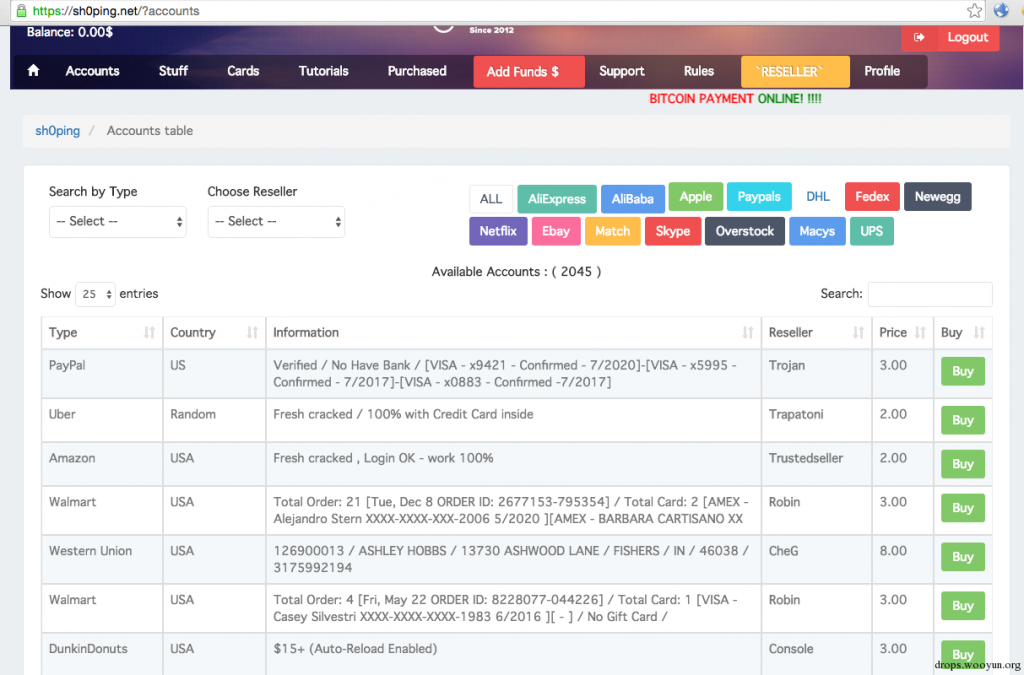
Task: Change the Show entries count dropdown
Action: click(96, 294)
